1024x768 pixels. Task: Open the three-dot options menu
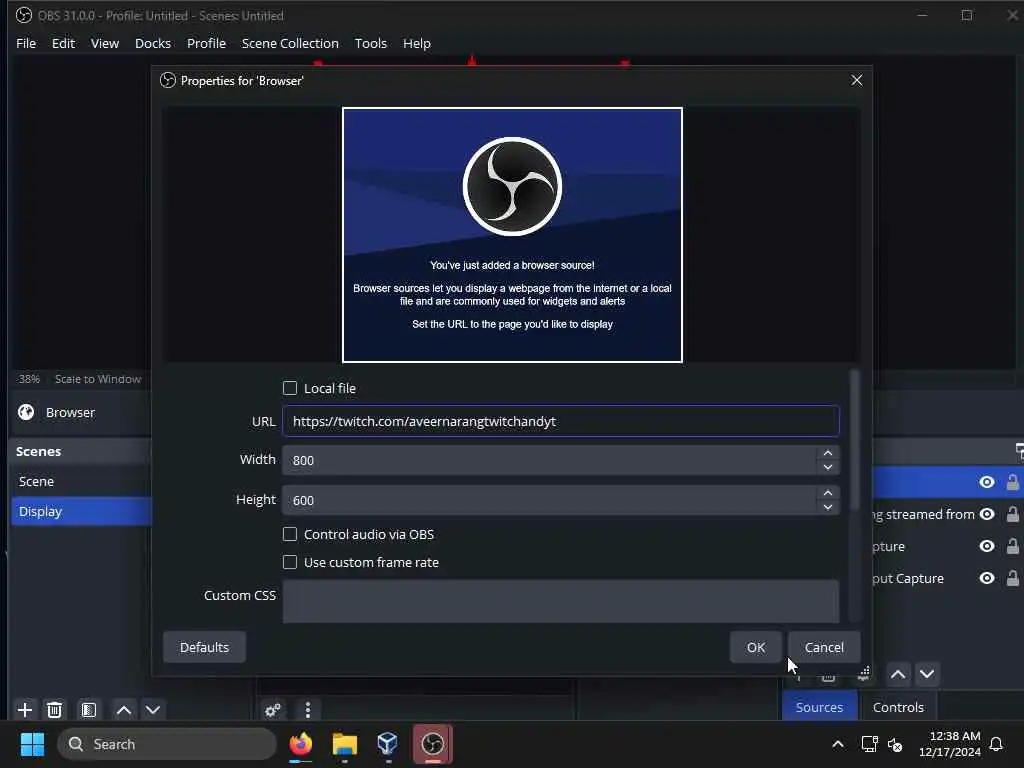[x=308, y=710]
